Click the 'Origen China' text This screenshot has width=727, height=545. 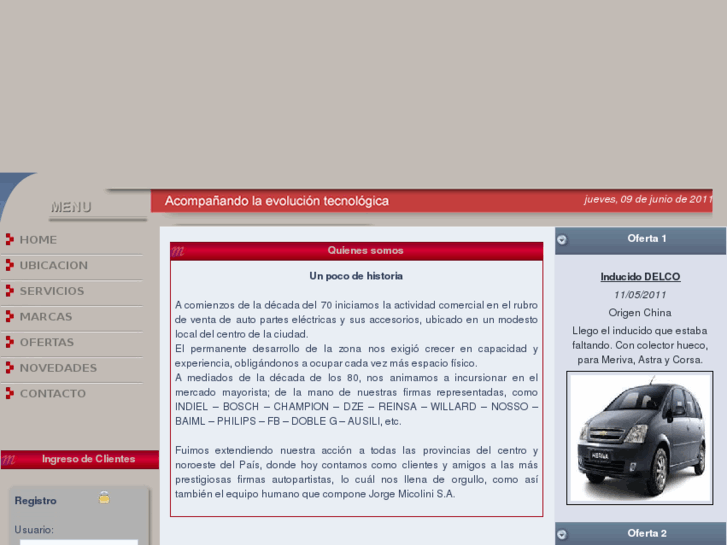coord(640,313)
